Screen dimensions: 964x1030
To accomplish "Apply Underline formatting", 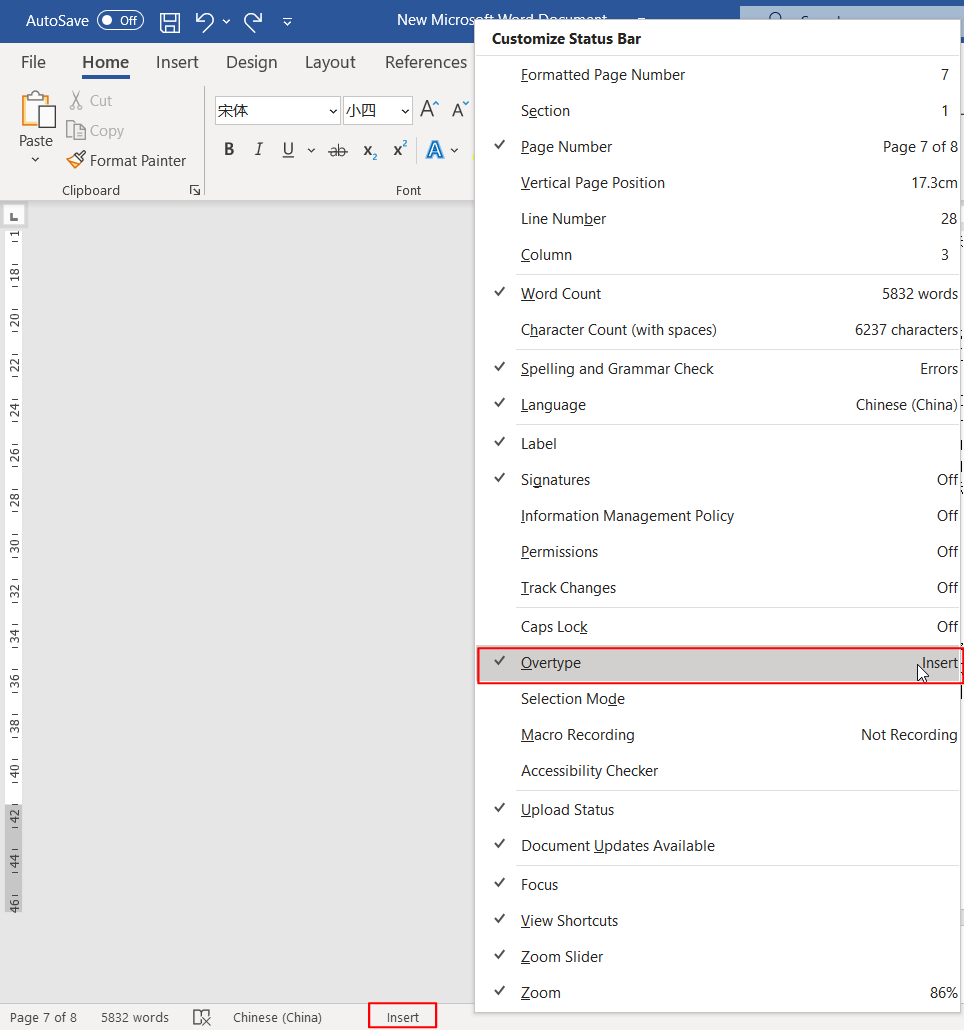I will [288, 150].
